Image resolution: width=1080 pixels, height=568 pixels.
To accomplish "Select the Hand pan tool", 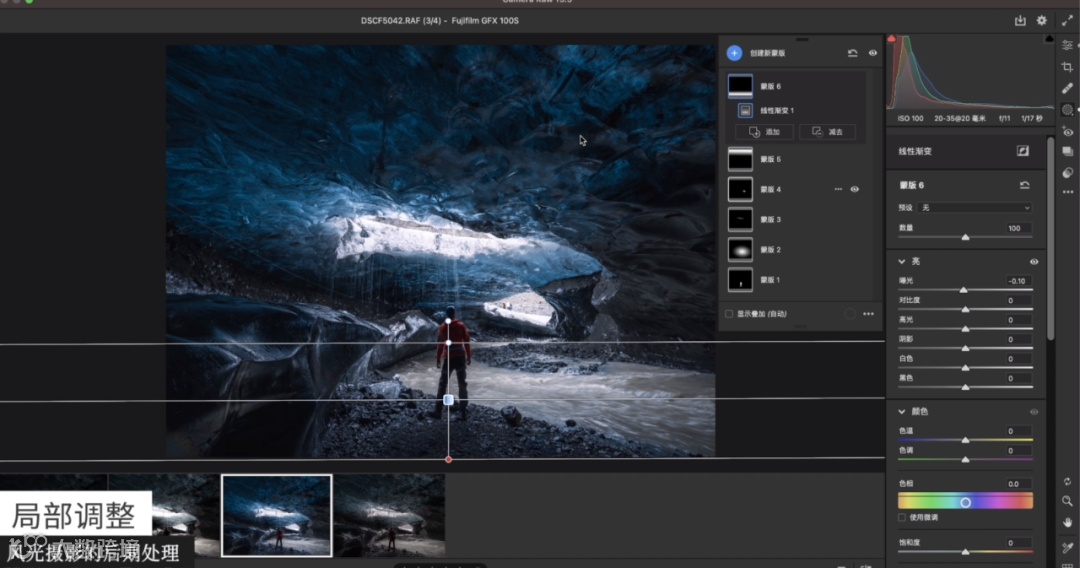I will (1067, 523).
